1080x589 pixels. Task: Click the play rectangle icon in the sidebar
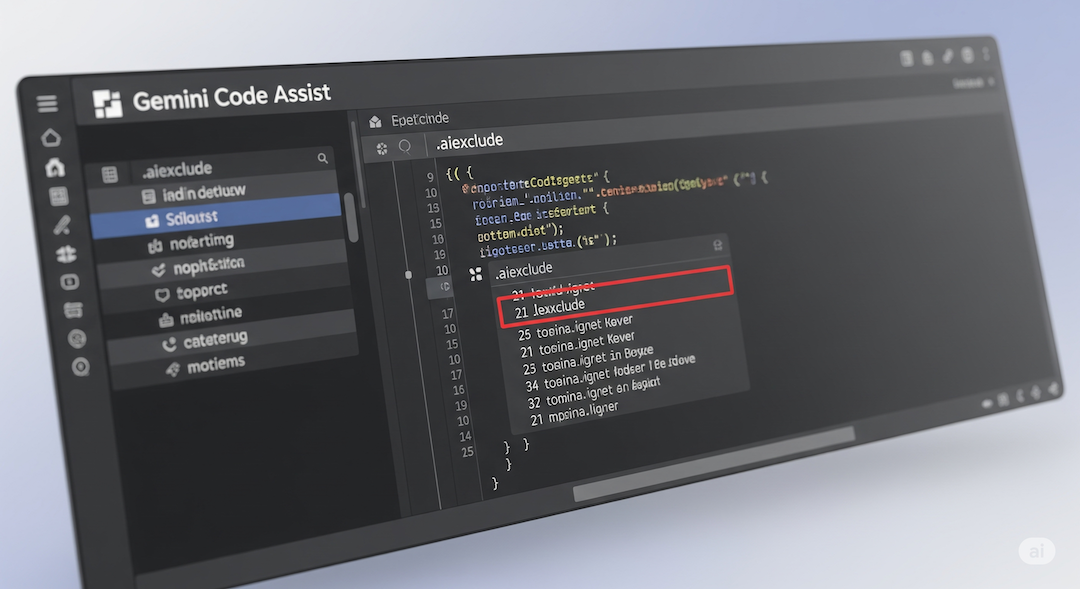tap(70, 282)
